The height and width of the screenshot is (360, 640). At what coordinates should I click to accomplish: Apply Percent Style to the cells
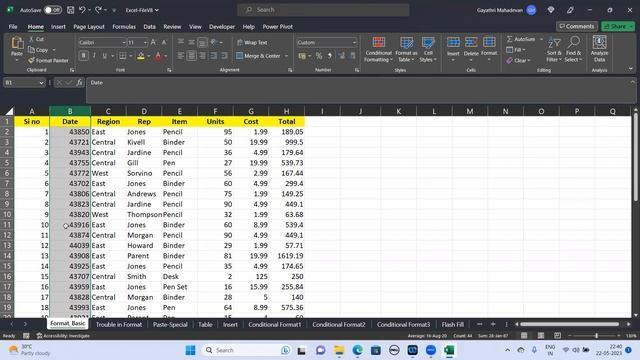tap(319, 56)
